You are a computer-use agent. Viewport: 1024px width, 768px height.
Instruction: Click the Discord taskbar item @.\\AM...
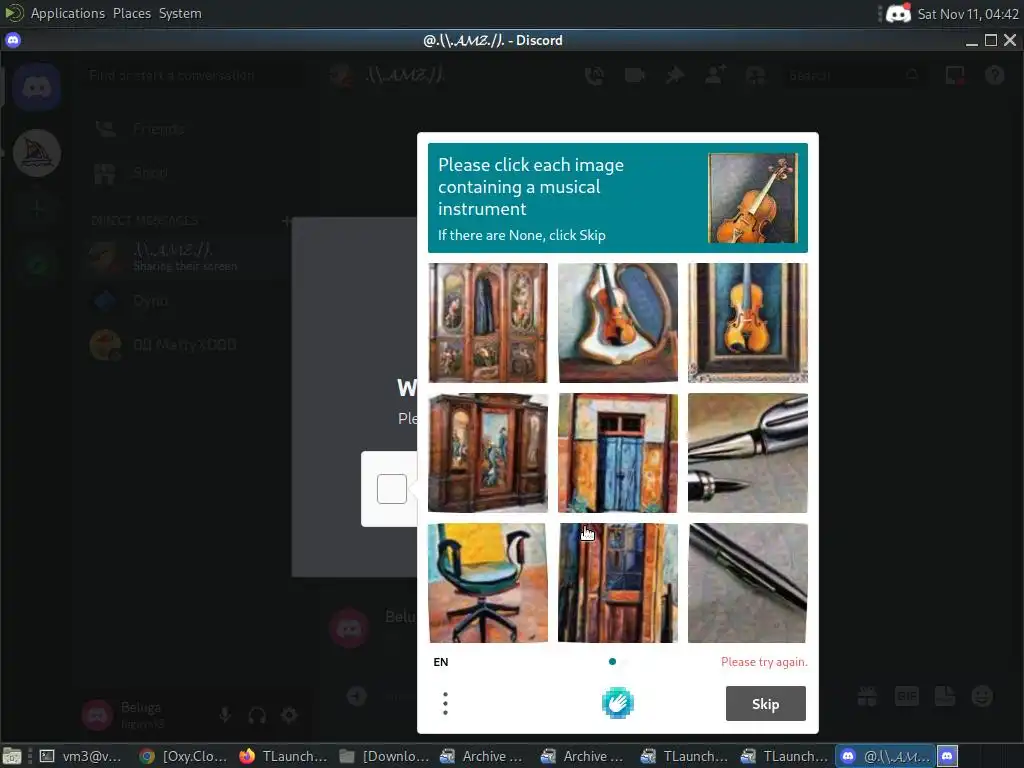pyautogui.click(x=885, y=756)
